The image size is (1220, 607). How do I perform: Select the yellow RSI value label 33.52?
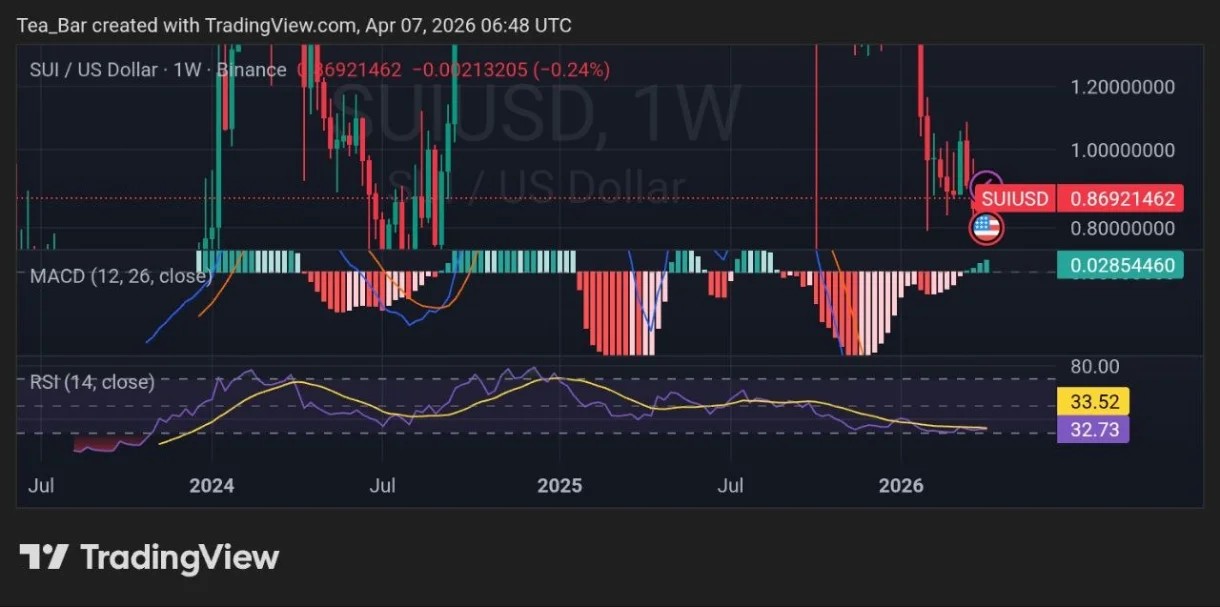[x=1093, y=400]
